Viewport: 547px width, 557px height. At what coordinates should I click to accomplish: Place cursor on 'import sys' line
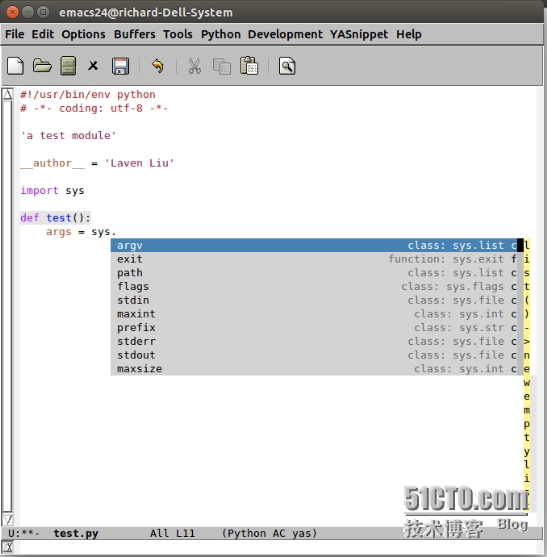pyautogui.click(x=53, y=190)
